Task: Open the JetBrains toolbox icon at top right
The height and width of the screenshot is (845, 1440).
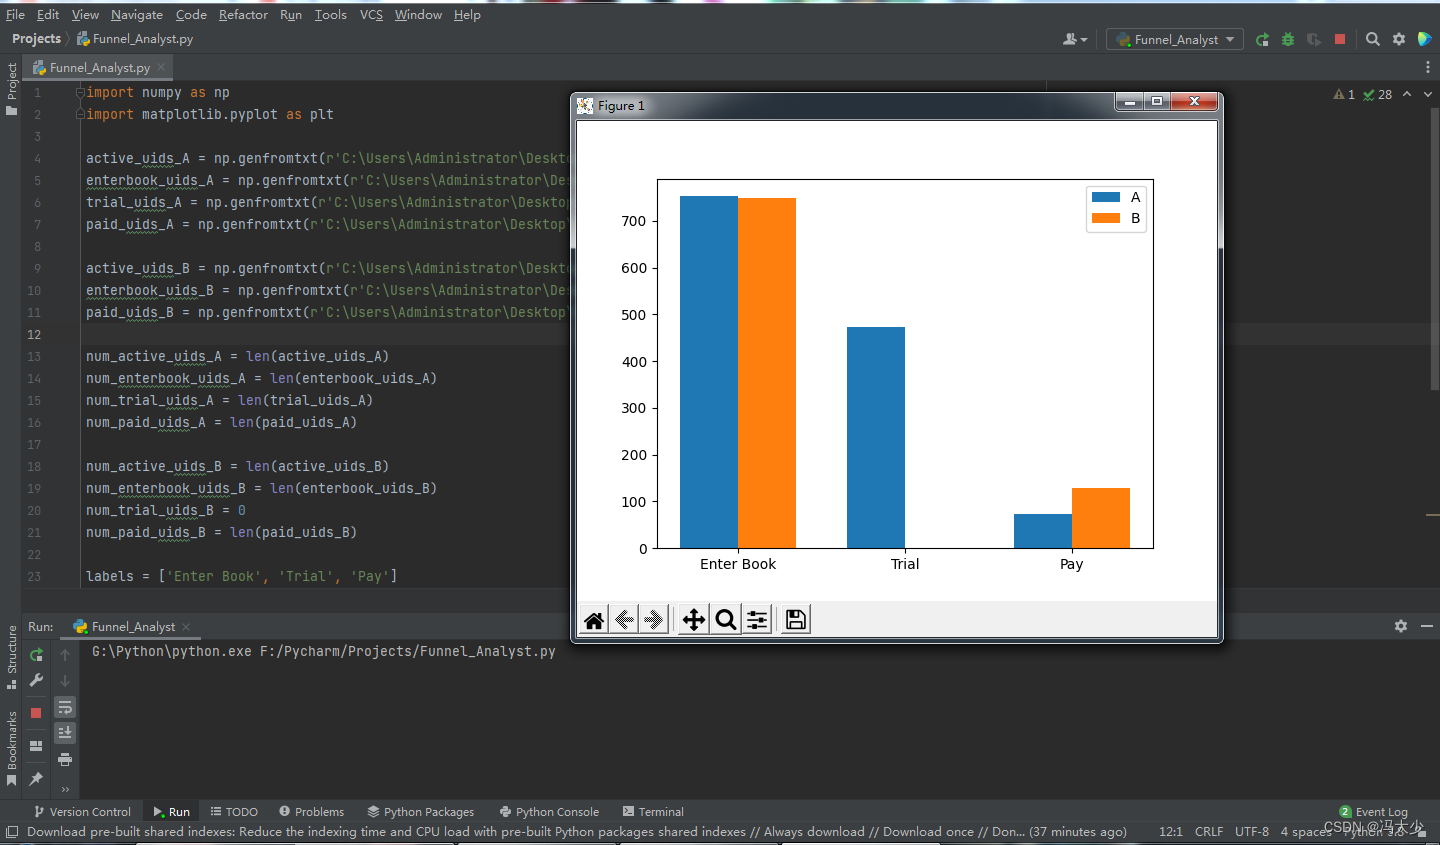Action: [x=1425, y=39]
